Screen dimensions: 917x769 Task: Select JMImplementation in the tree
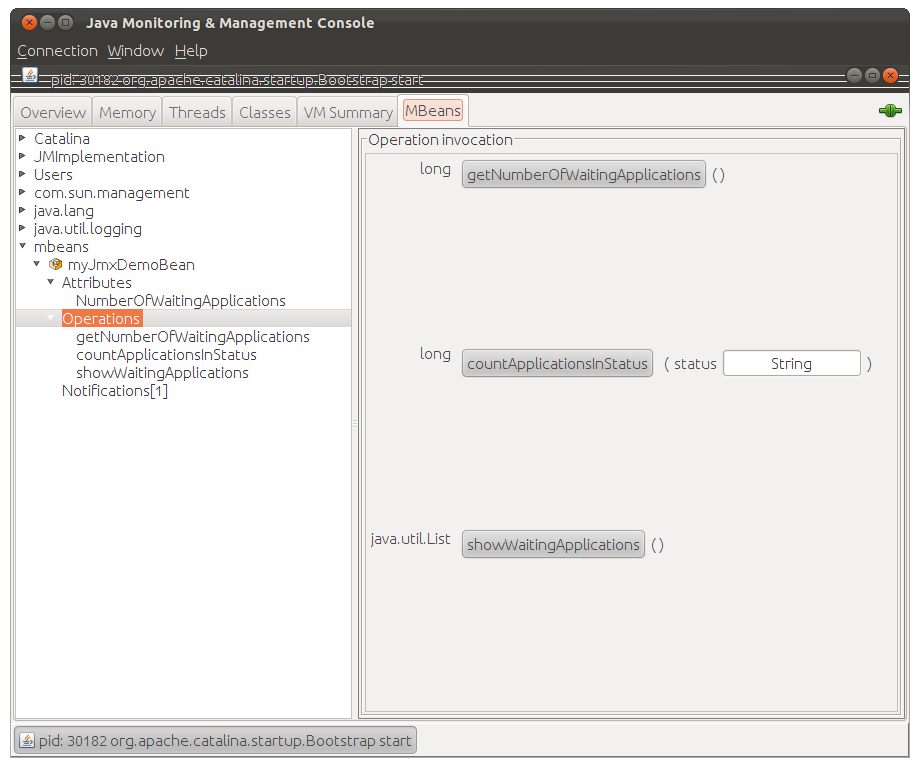[99, 157]
